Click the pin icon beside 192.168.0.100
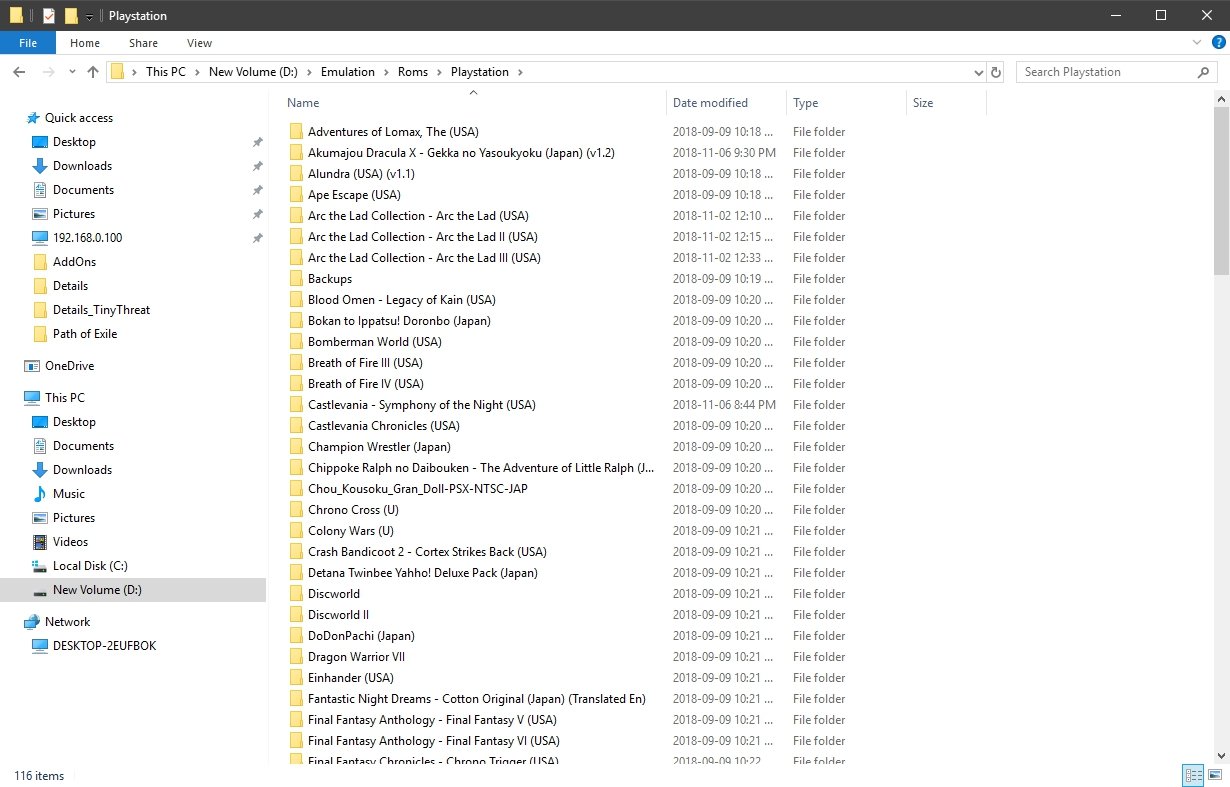The image size is (1230, 787). [257, 238]
